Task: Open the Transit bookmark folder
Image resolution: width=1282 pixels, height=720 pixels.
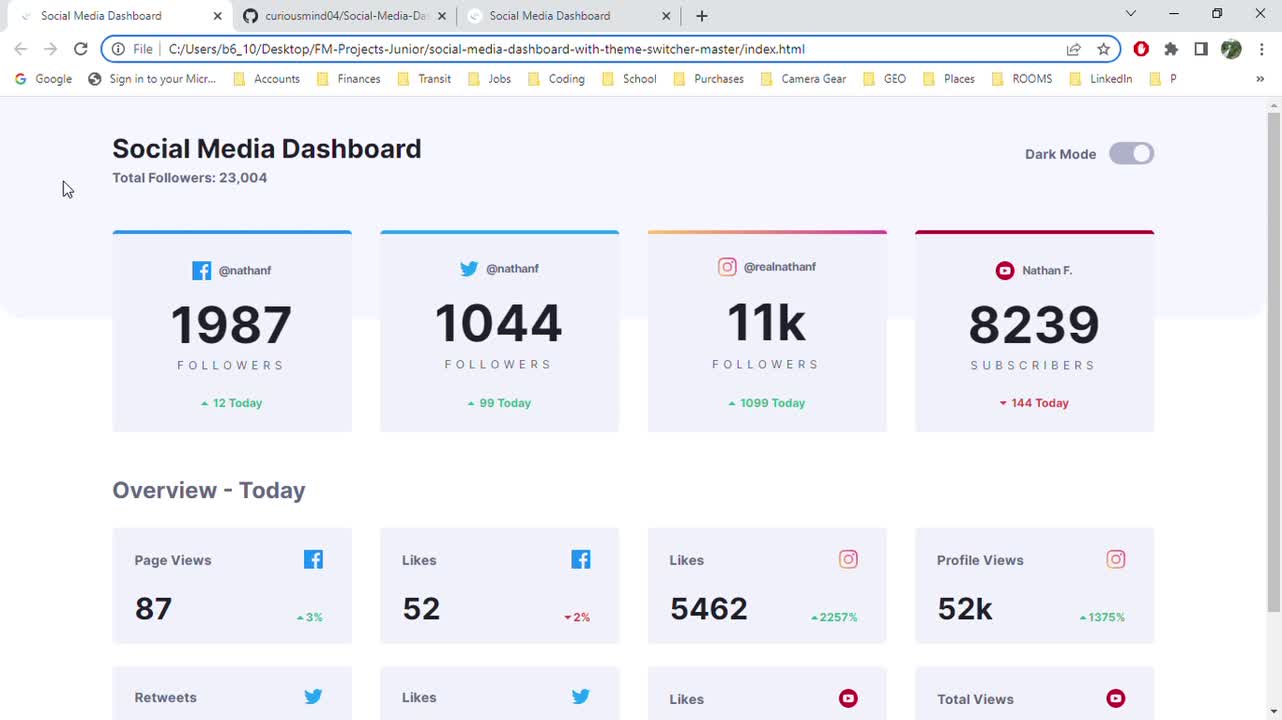Action: pyautogui.click(x=424, y=79)
